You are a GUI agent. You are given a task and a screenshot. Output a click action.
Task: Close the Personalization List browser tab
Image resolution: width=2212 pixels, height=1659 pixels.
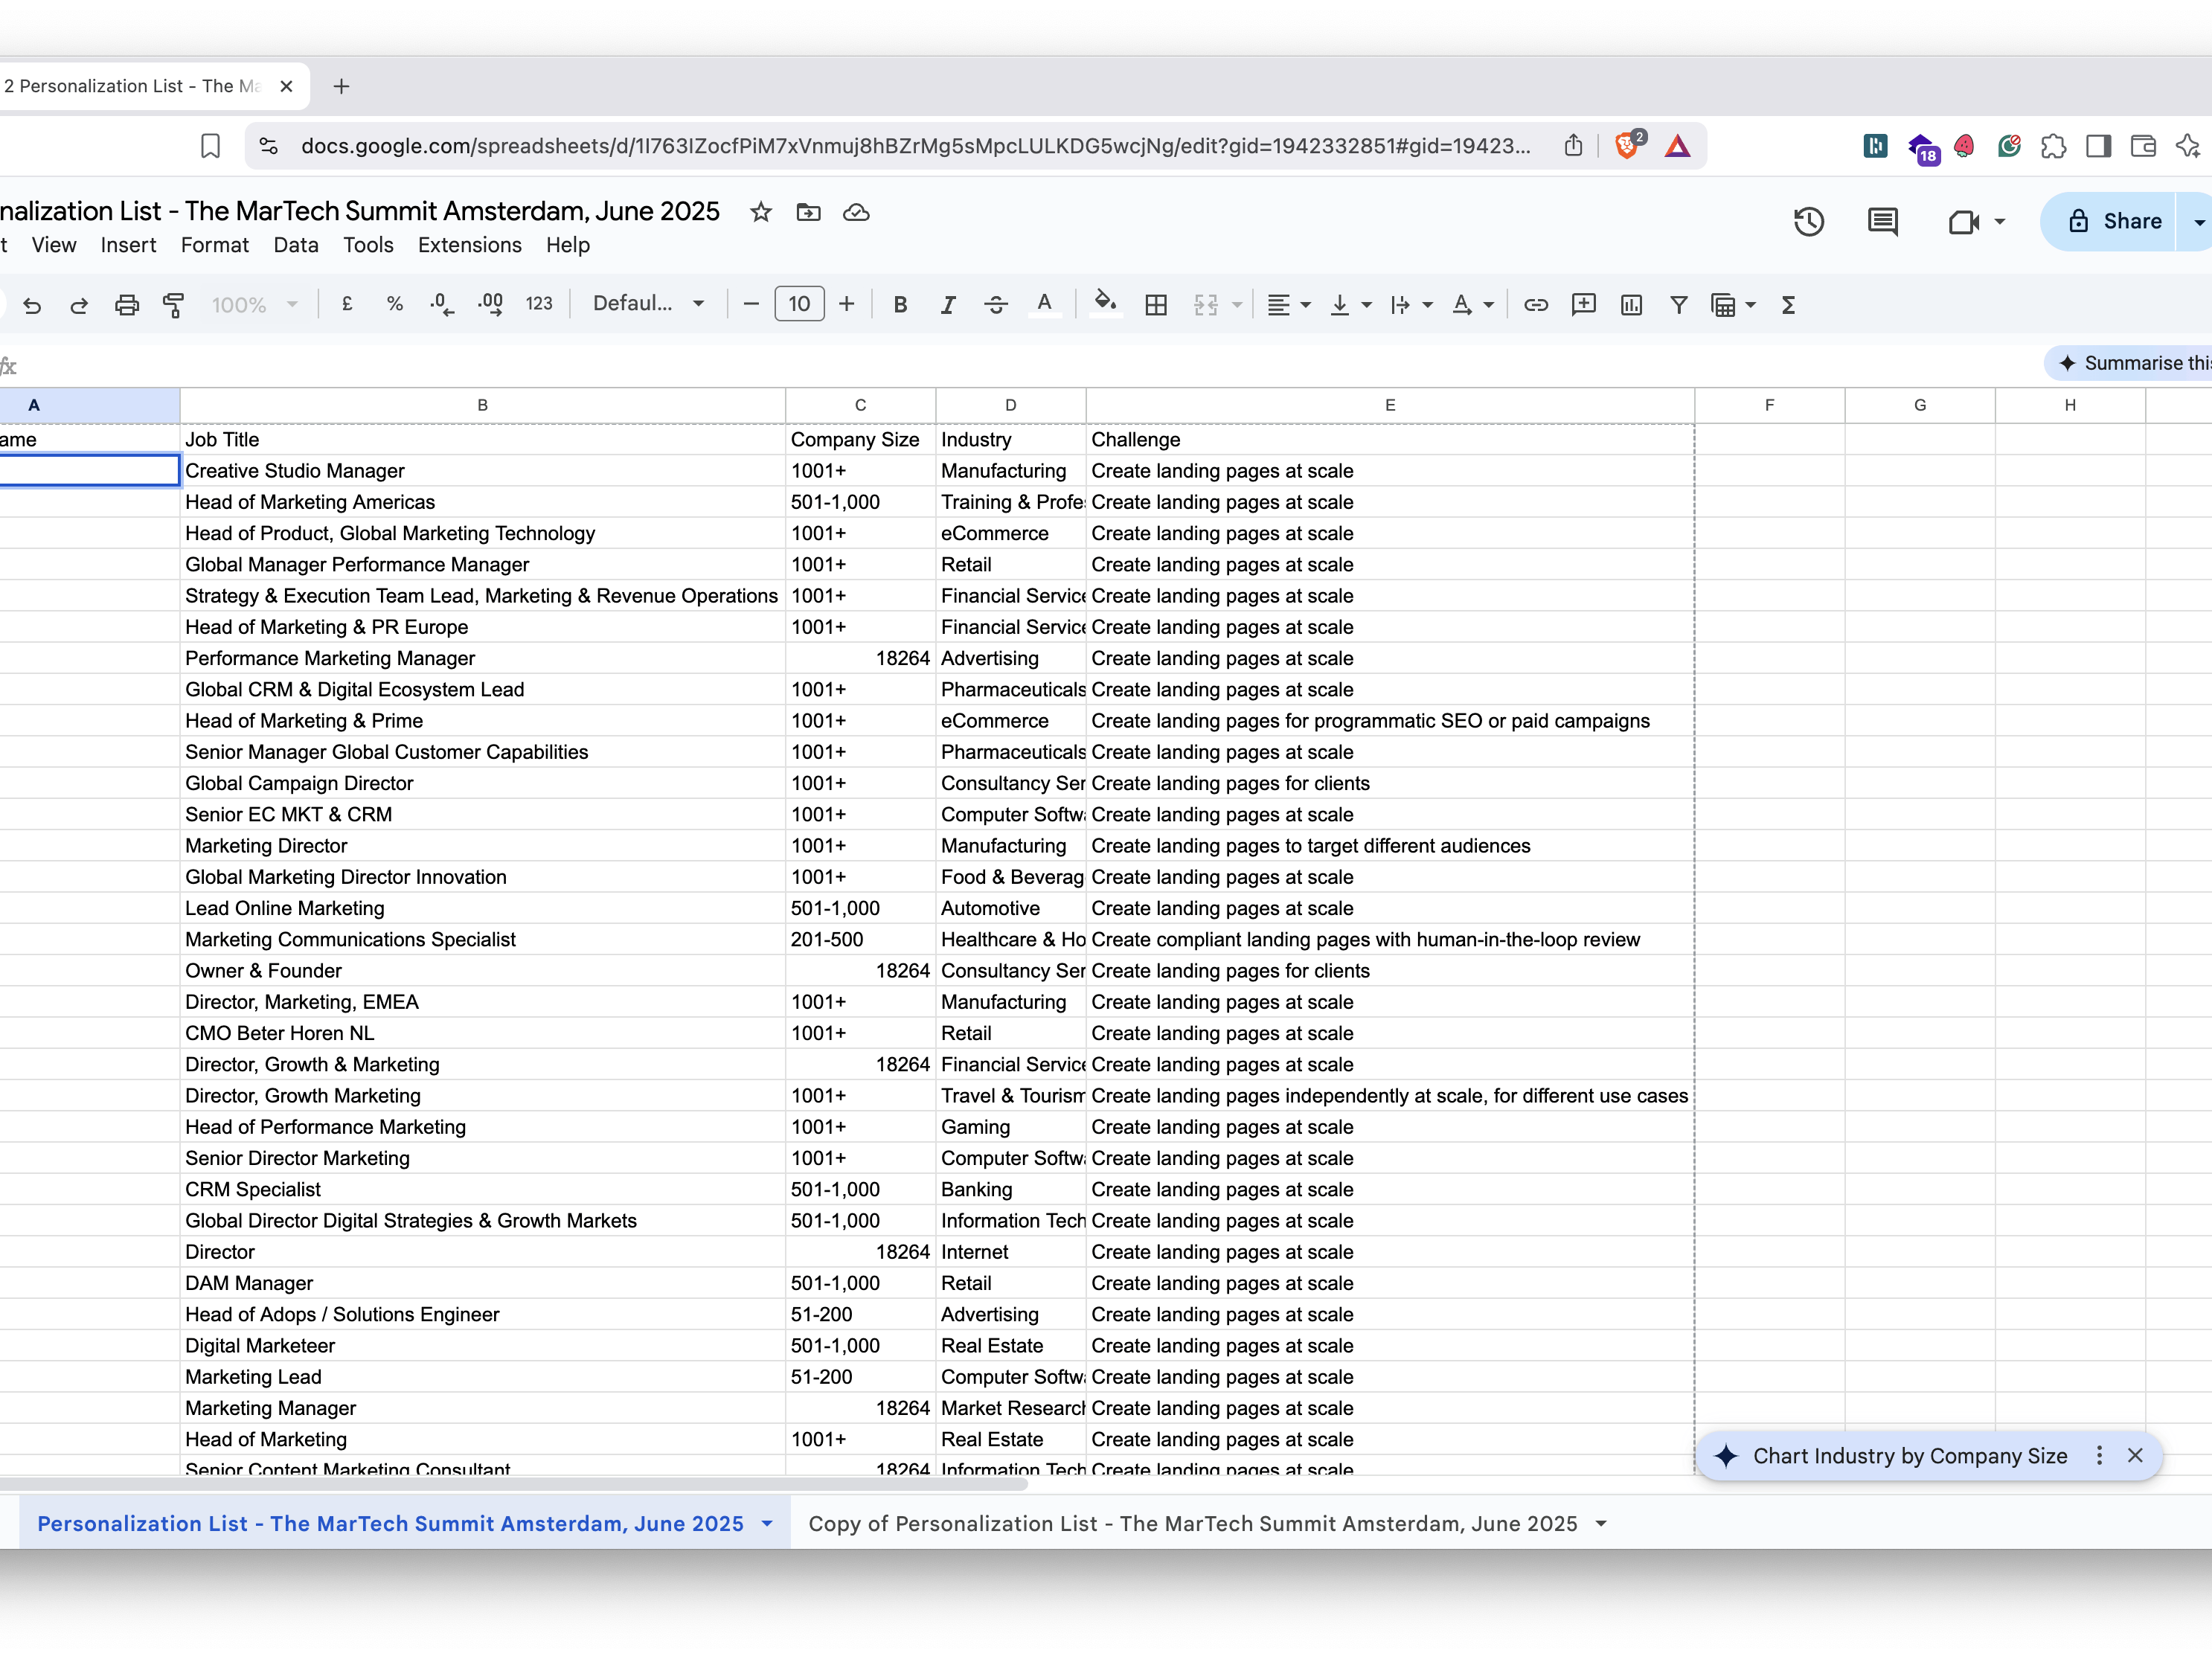(x=286, y=86)
